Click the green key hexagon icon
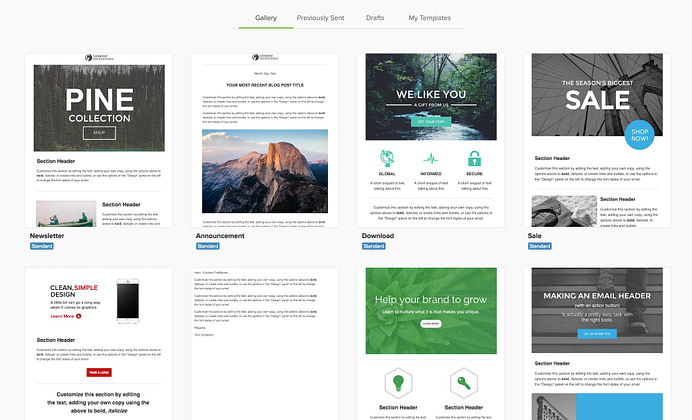 [x=464, y=383]
